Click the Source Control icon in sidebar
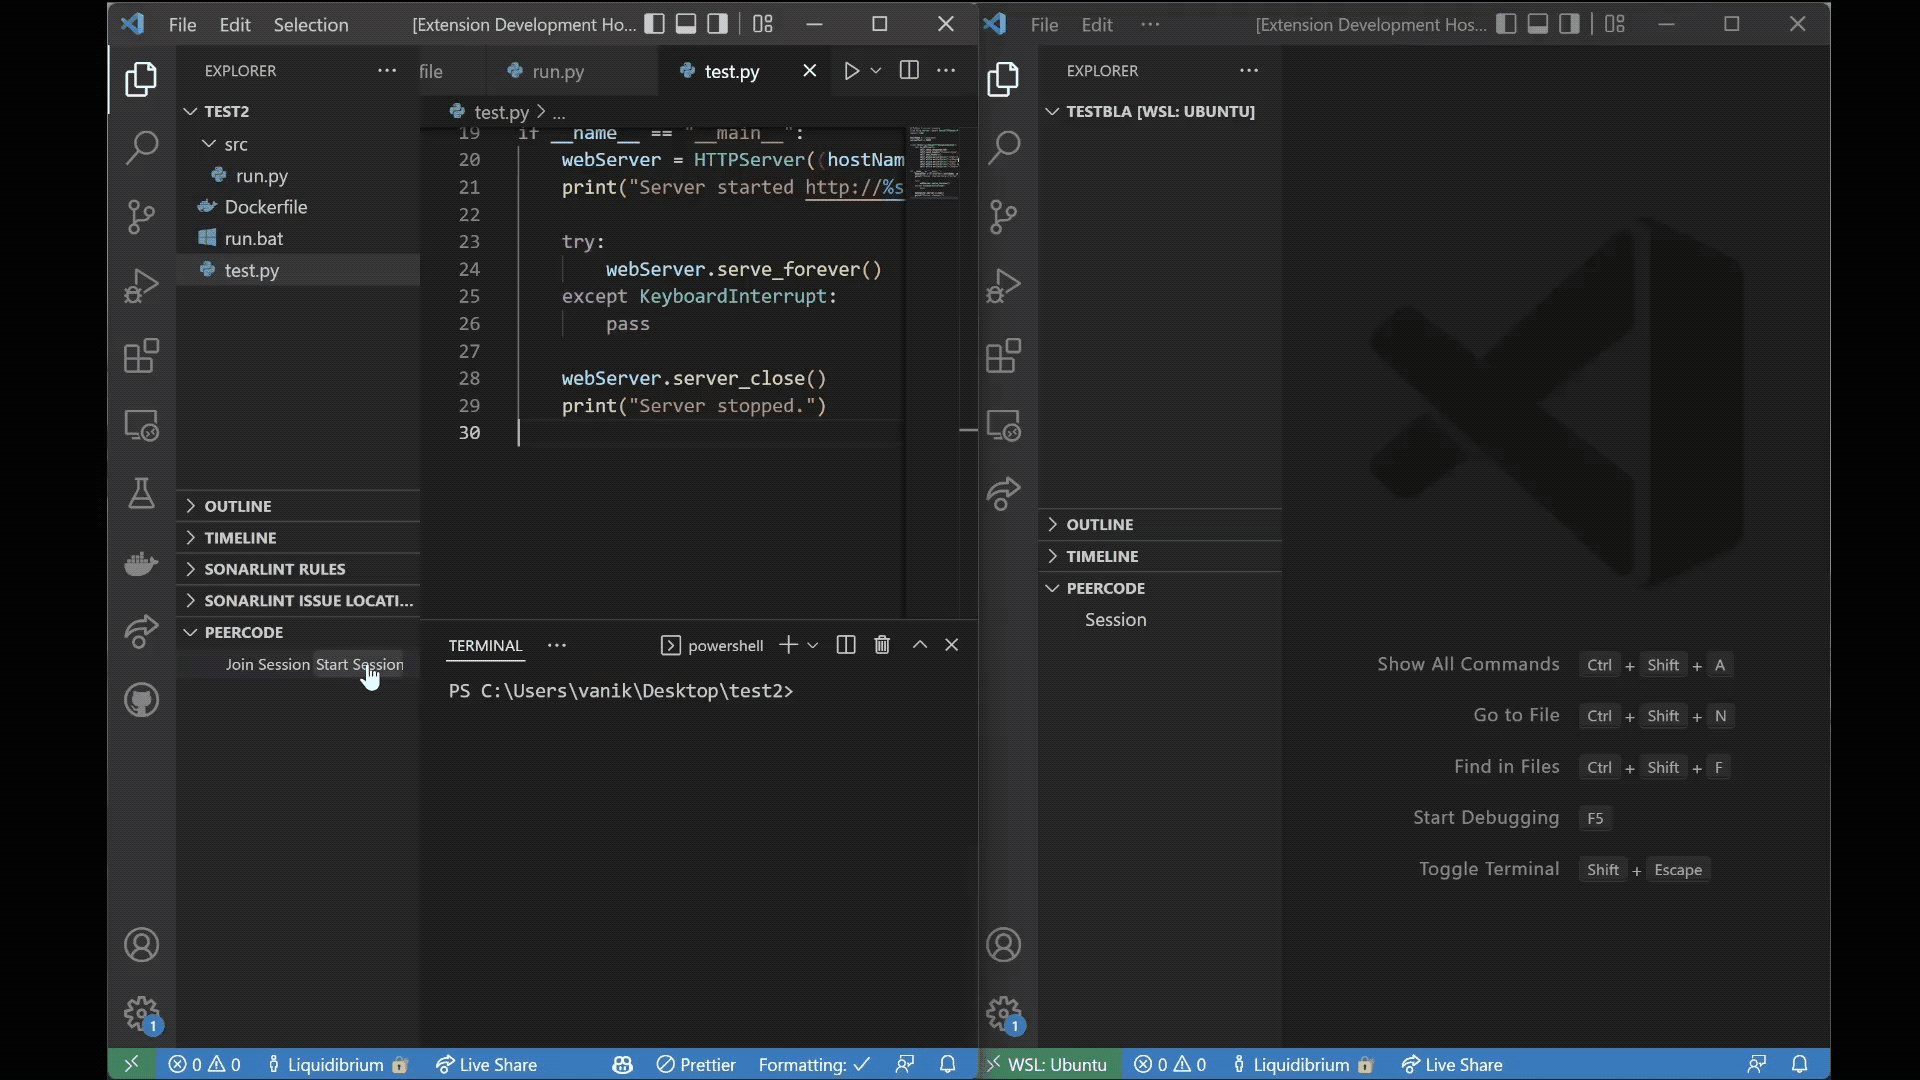The height and width of the screenshot is (1080, 1920). point(141,216)
